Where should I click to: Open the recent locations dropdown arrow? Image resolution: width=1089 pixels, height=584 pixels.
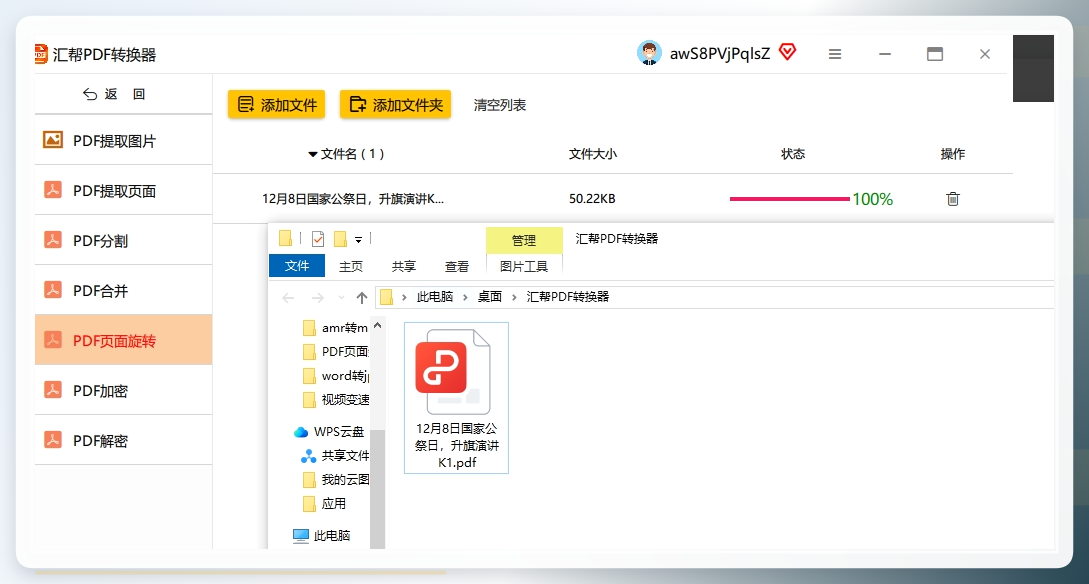[x=341, y=298]
